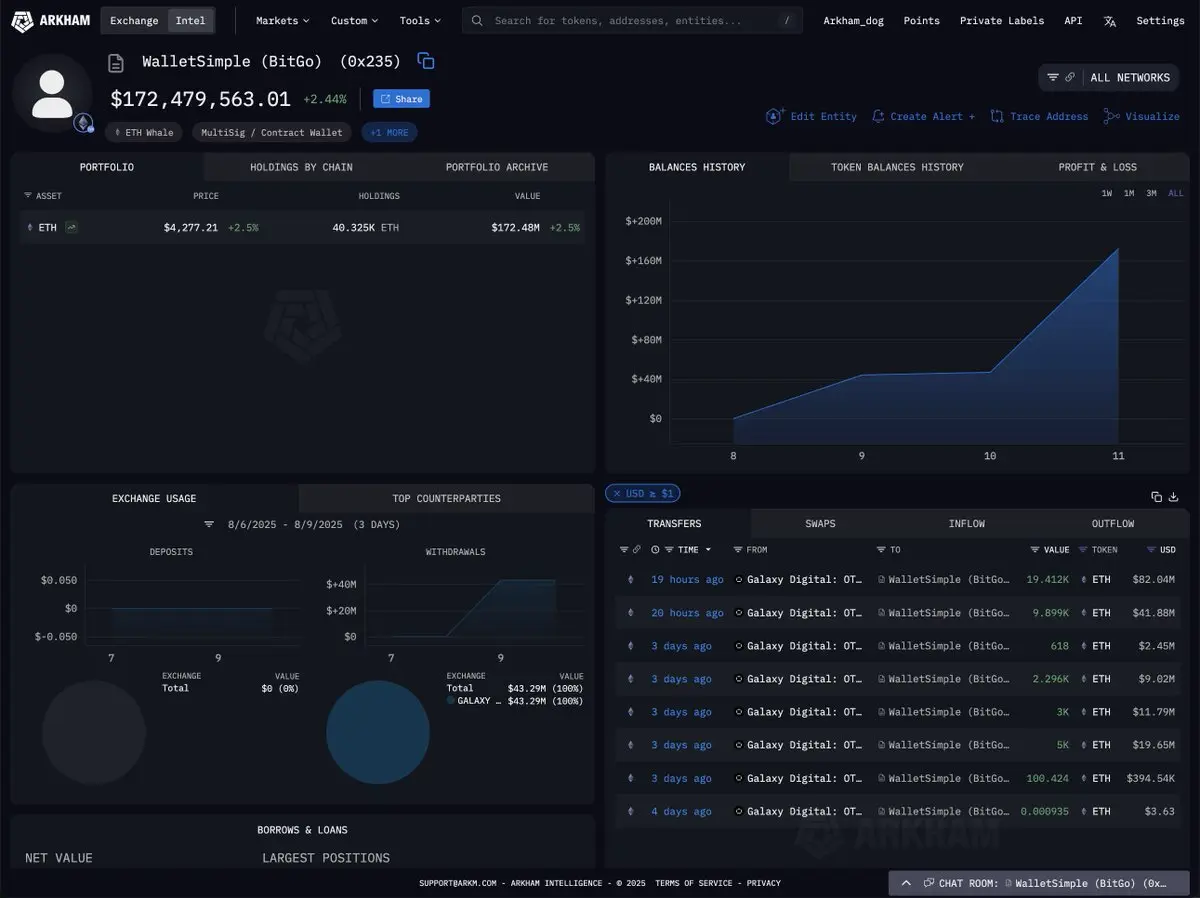Focus the token search field

point(632,20)
